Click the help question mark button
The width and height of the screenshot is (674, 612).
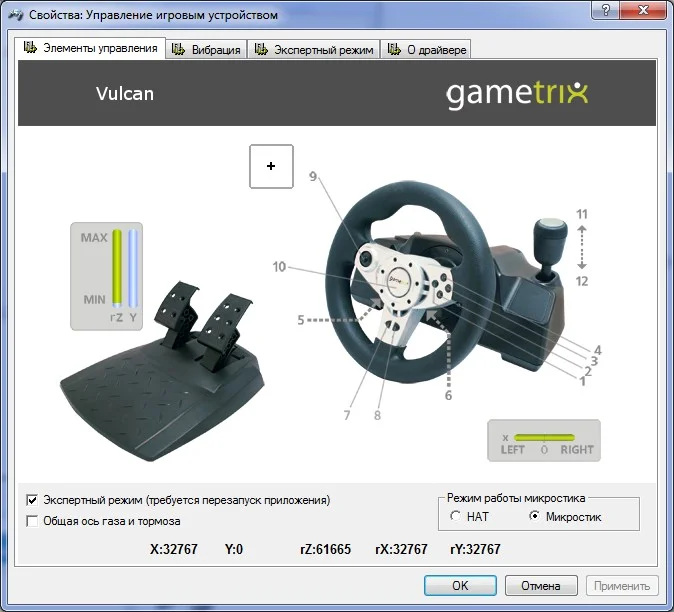coord(605,9)
